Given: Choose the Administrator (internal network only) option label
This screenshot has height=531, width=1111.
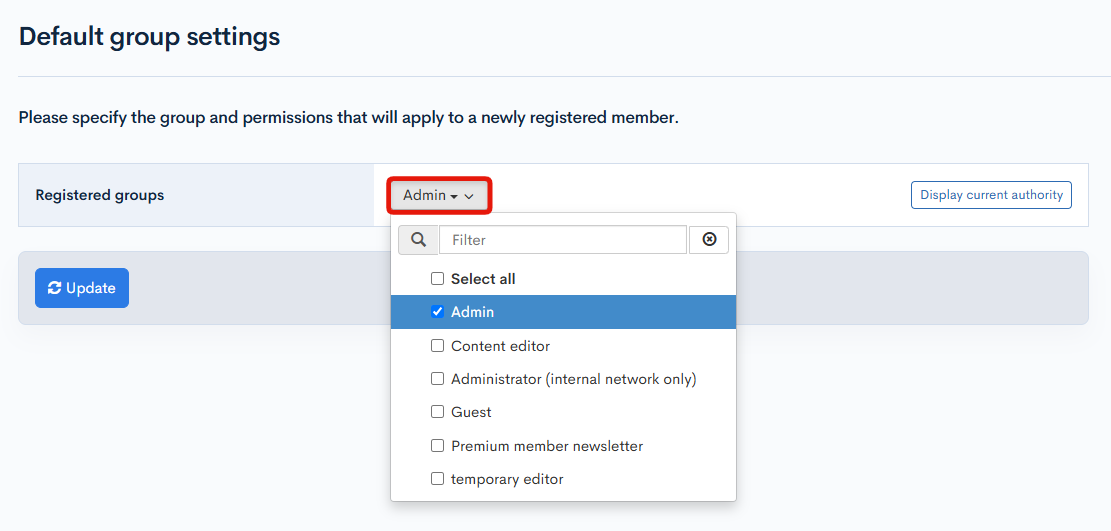Looking at the screenshot, I should 573,379.
